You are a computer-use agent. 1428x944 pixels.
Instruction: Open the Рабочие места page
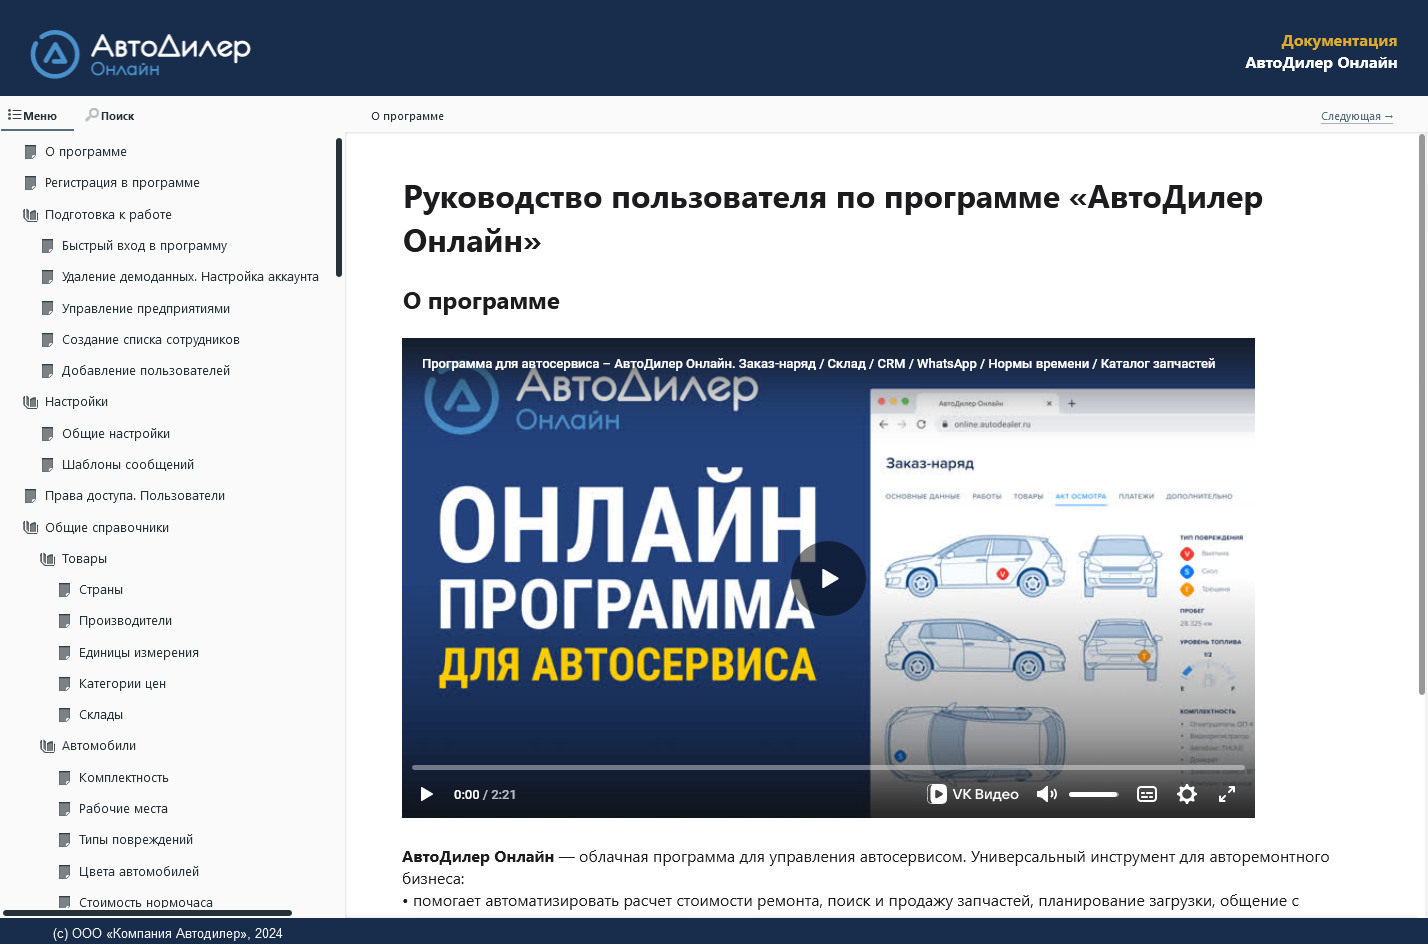pos(123,809)
